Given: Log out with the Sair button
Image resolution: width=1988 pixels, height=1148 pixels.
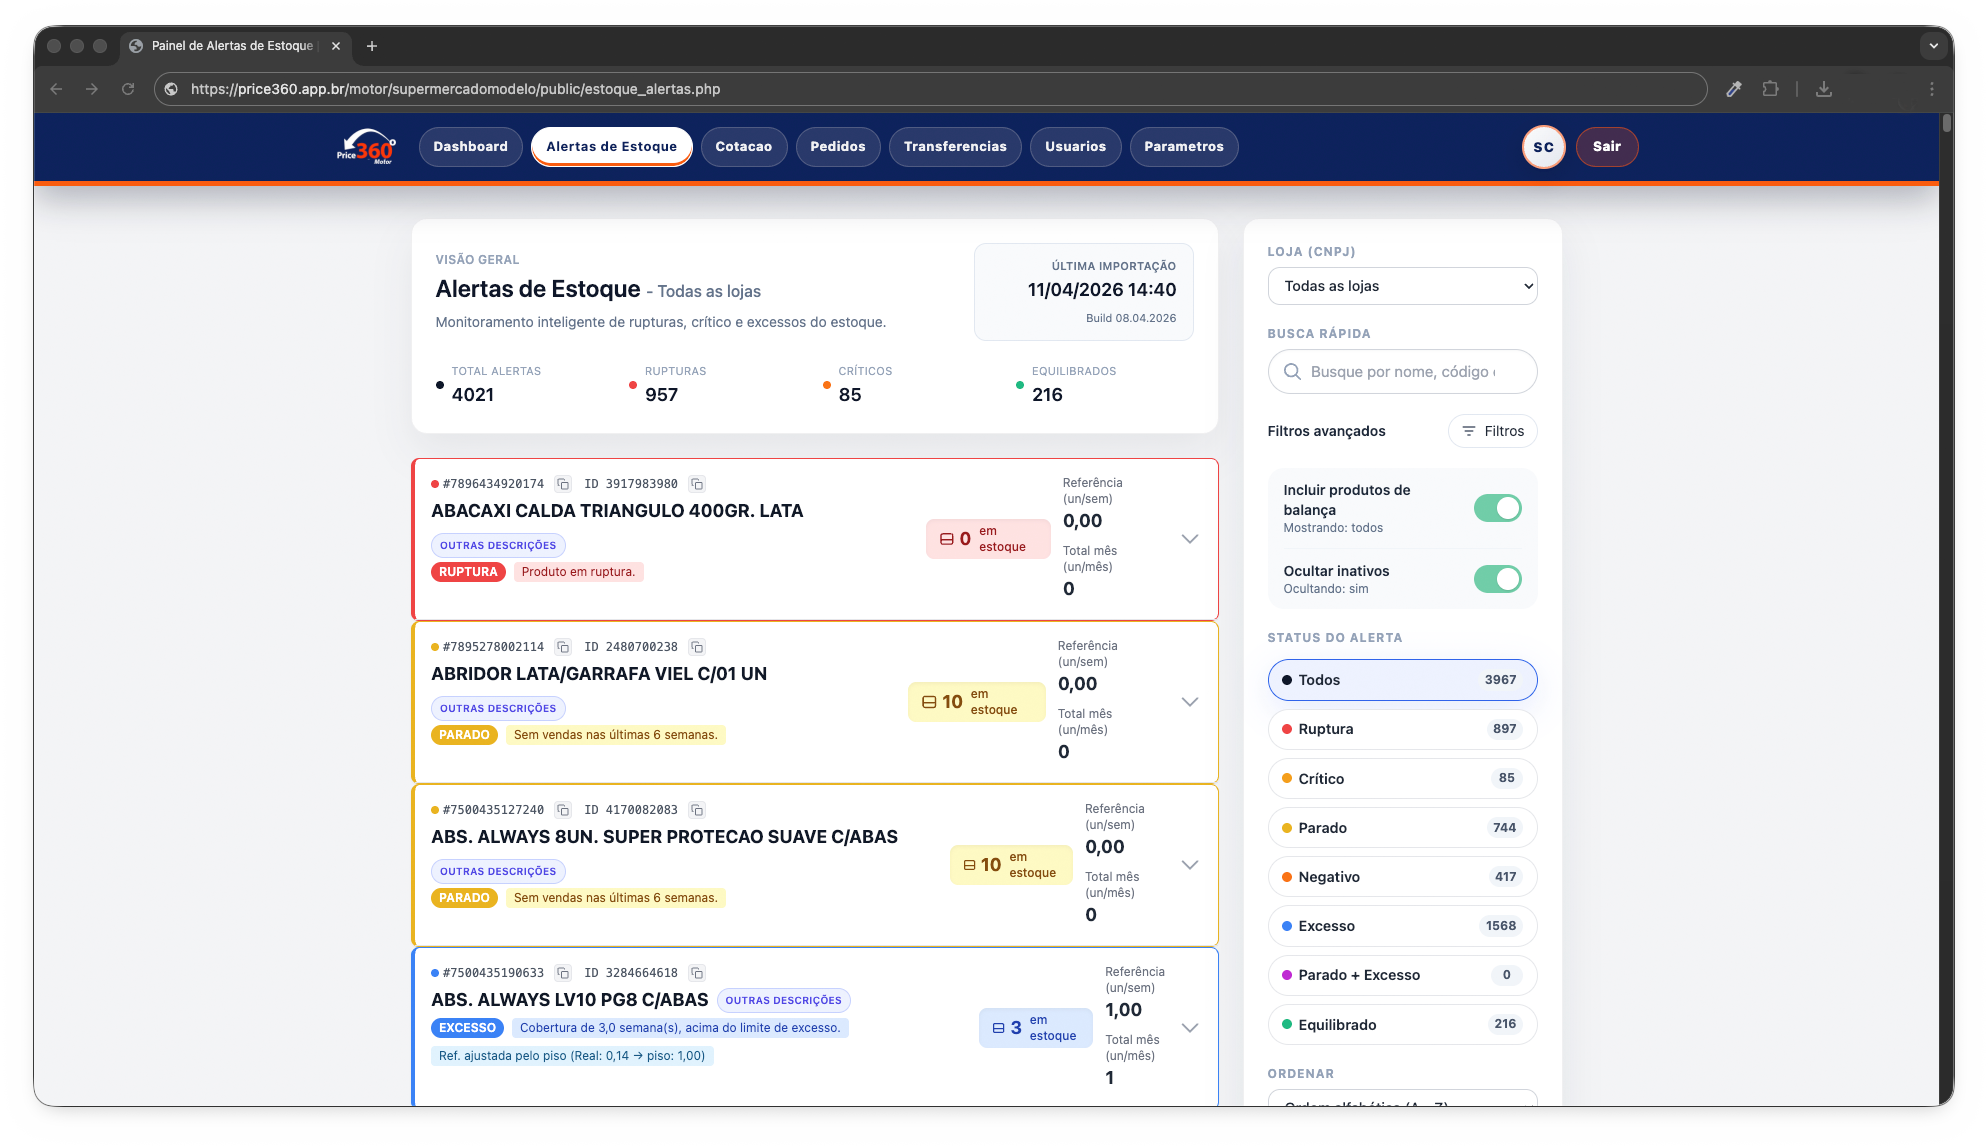Looking at the screenshot, I should [x=1606, y=147].
